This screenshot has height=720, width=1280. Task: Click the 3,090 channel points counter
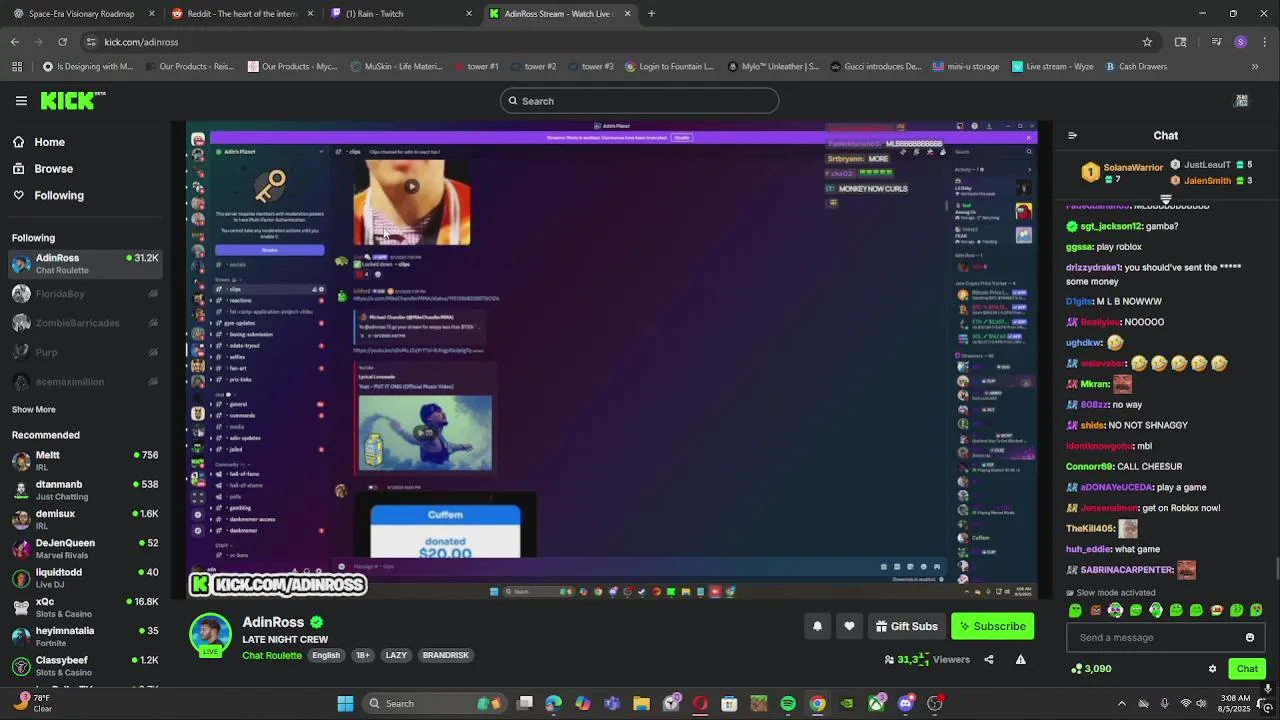(1091, 669)
